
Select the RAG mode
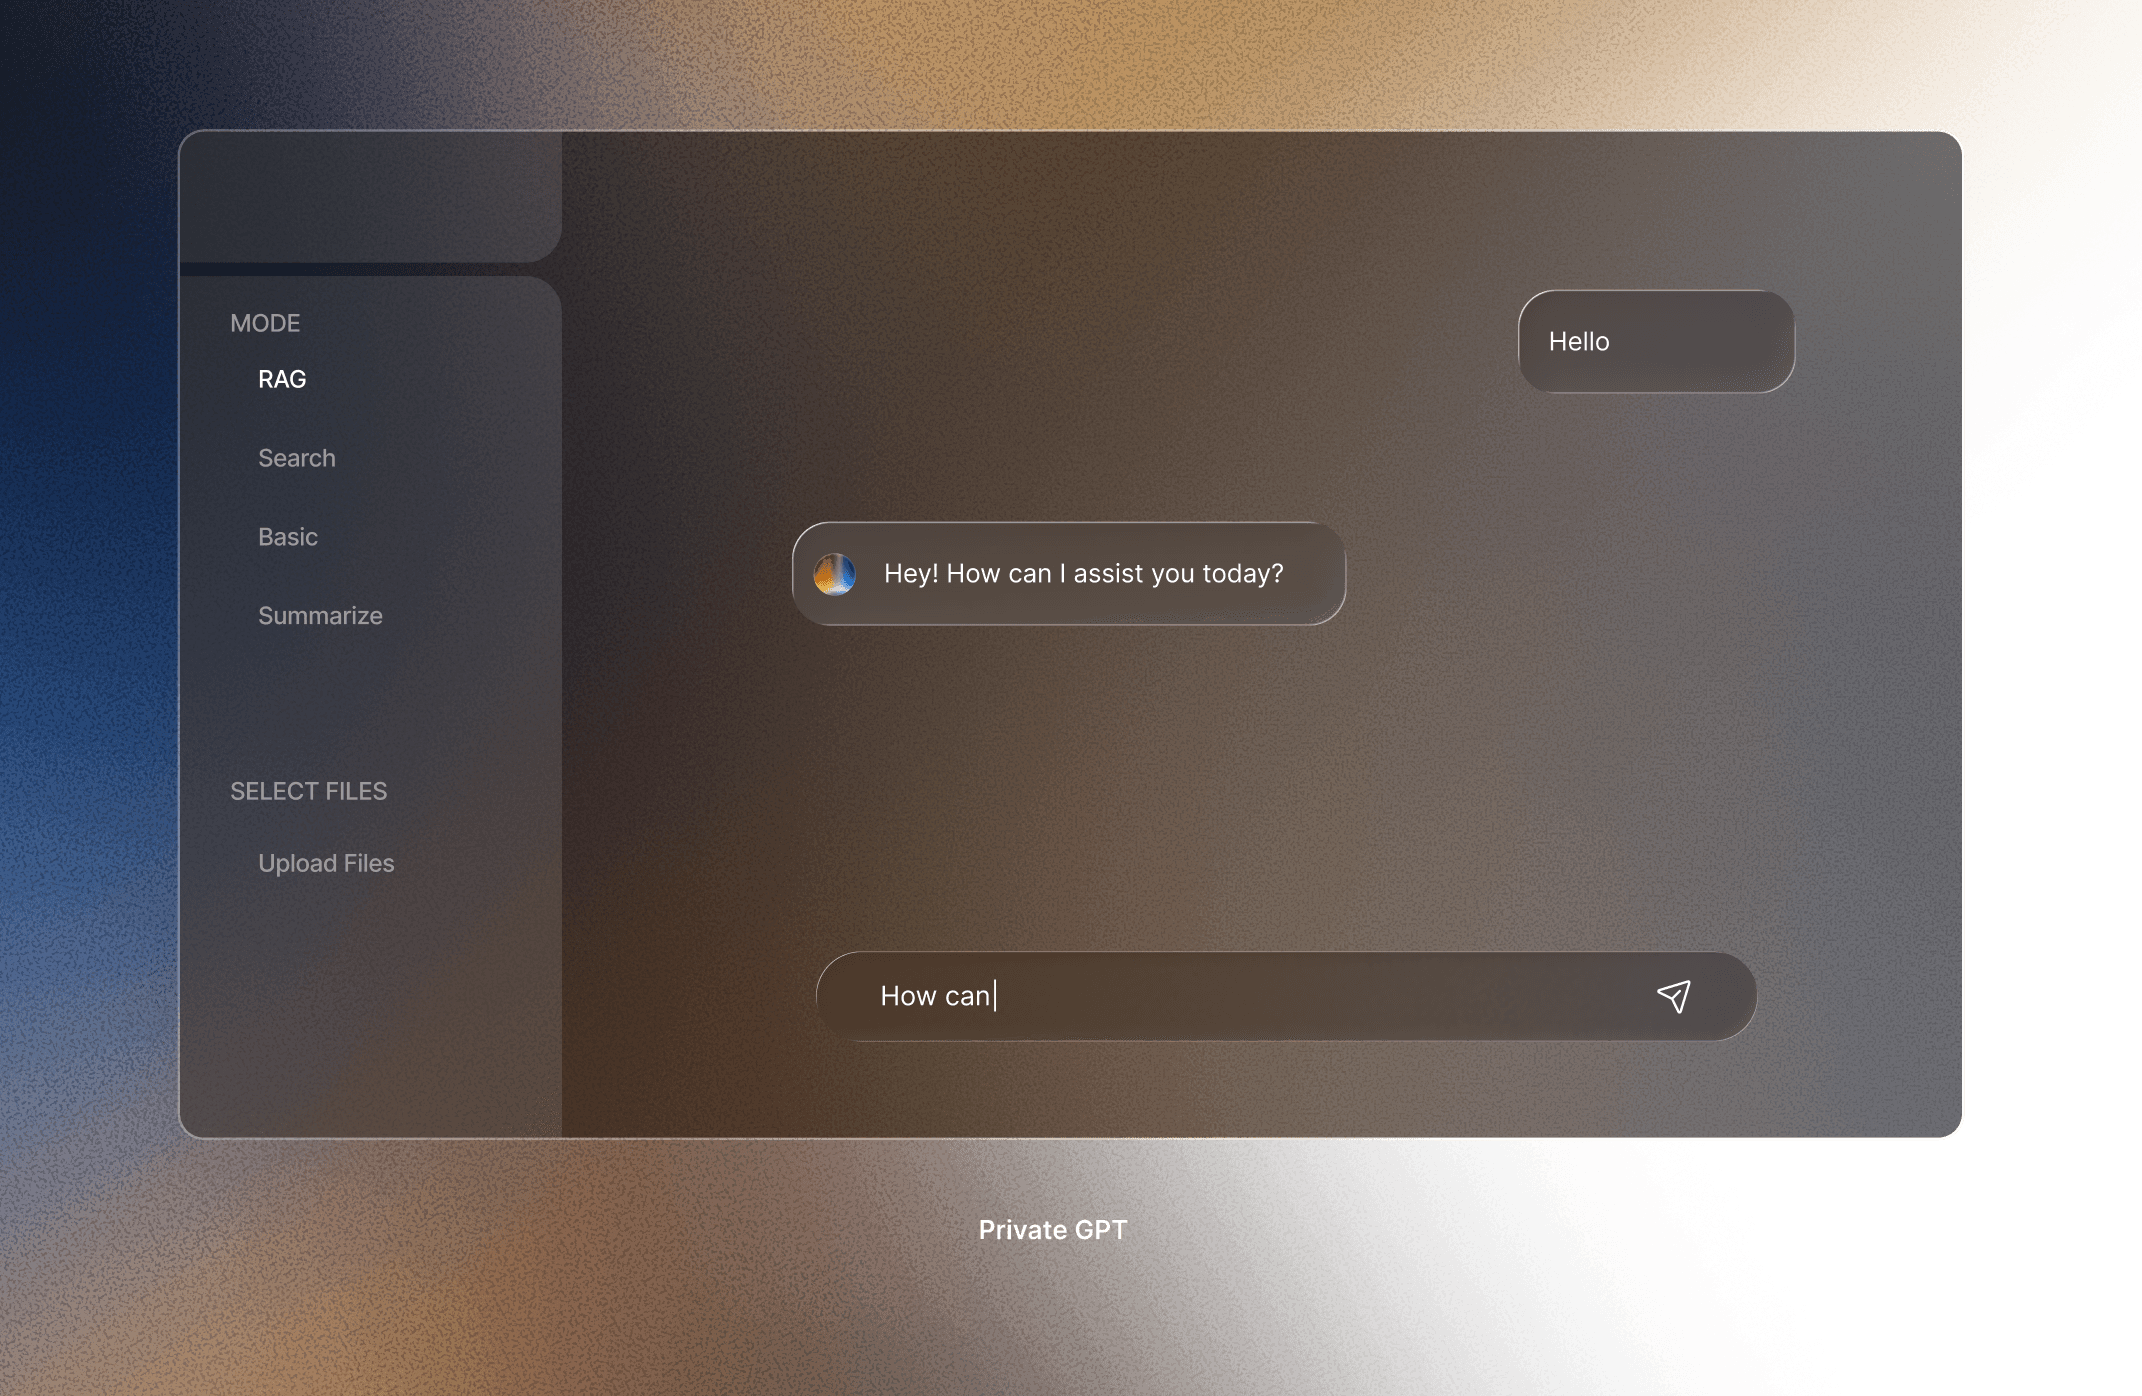[x=281, y=379]
